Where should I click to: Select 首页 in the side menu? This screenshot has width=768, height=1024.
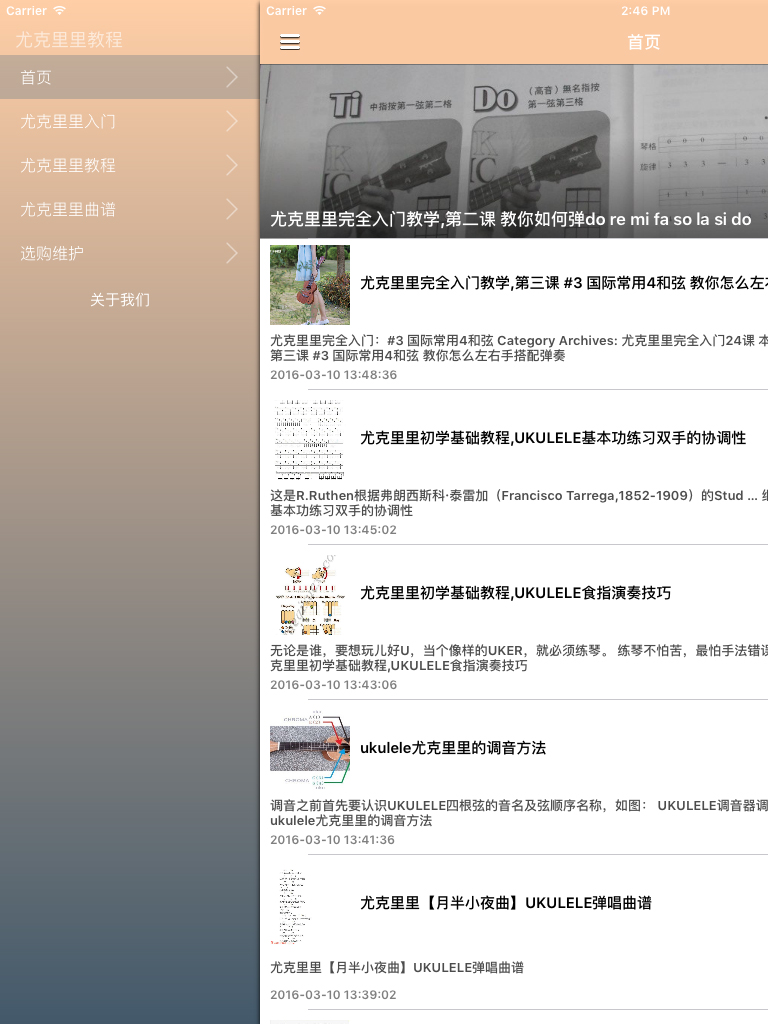click(129, 77)
